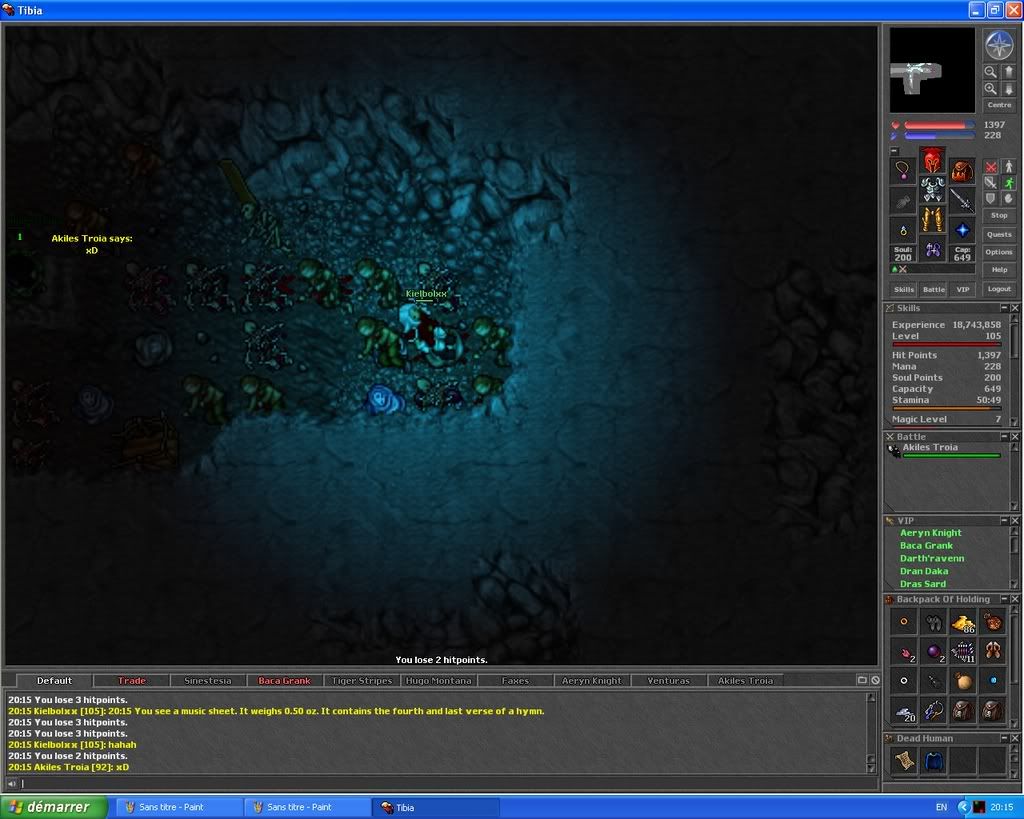The height and width of the screenshot is (819, 1024).
Task: Close the Battle panel
Action: click(x=1015, y=436)
